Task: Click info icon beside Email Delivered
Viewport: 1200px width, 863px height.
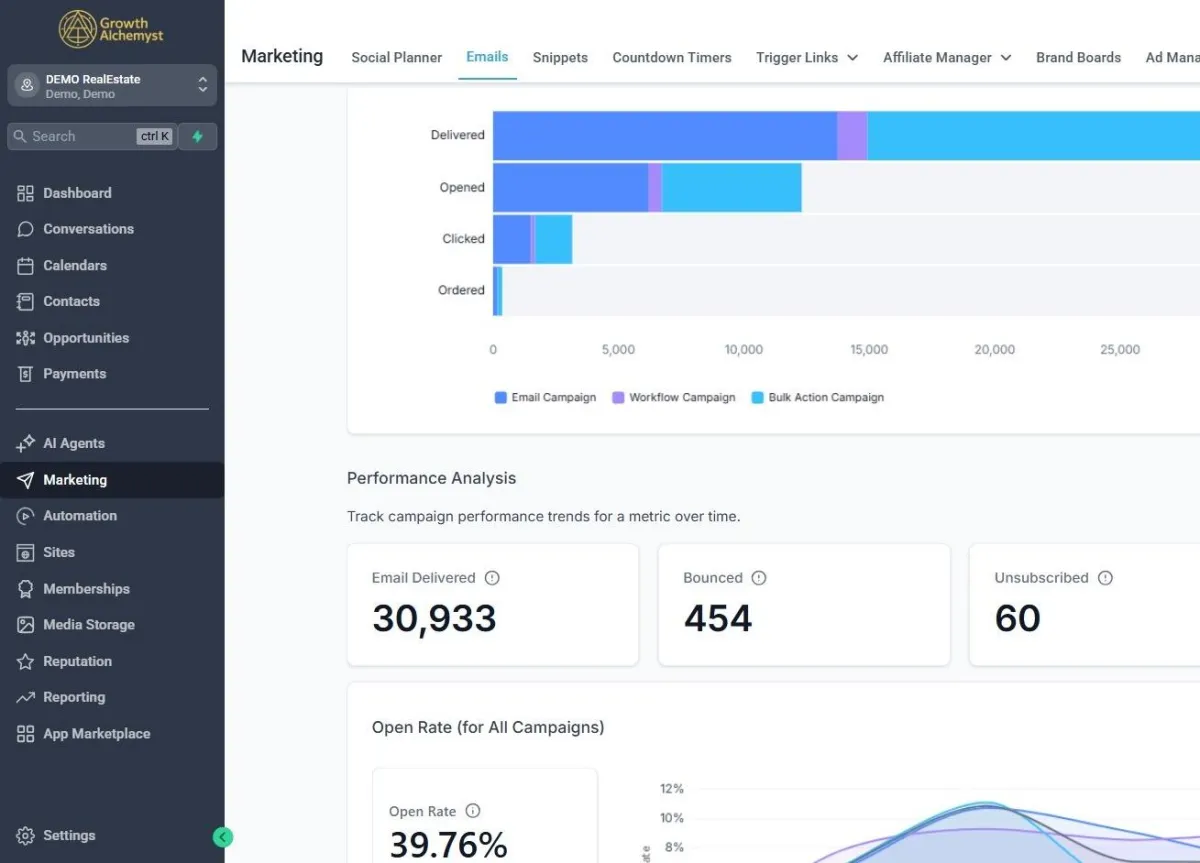Action: [492, 578]
